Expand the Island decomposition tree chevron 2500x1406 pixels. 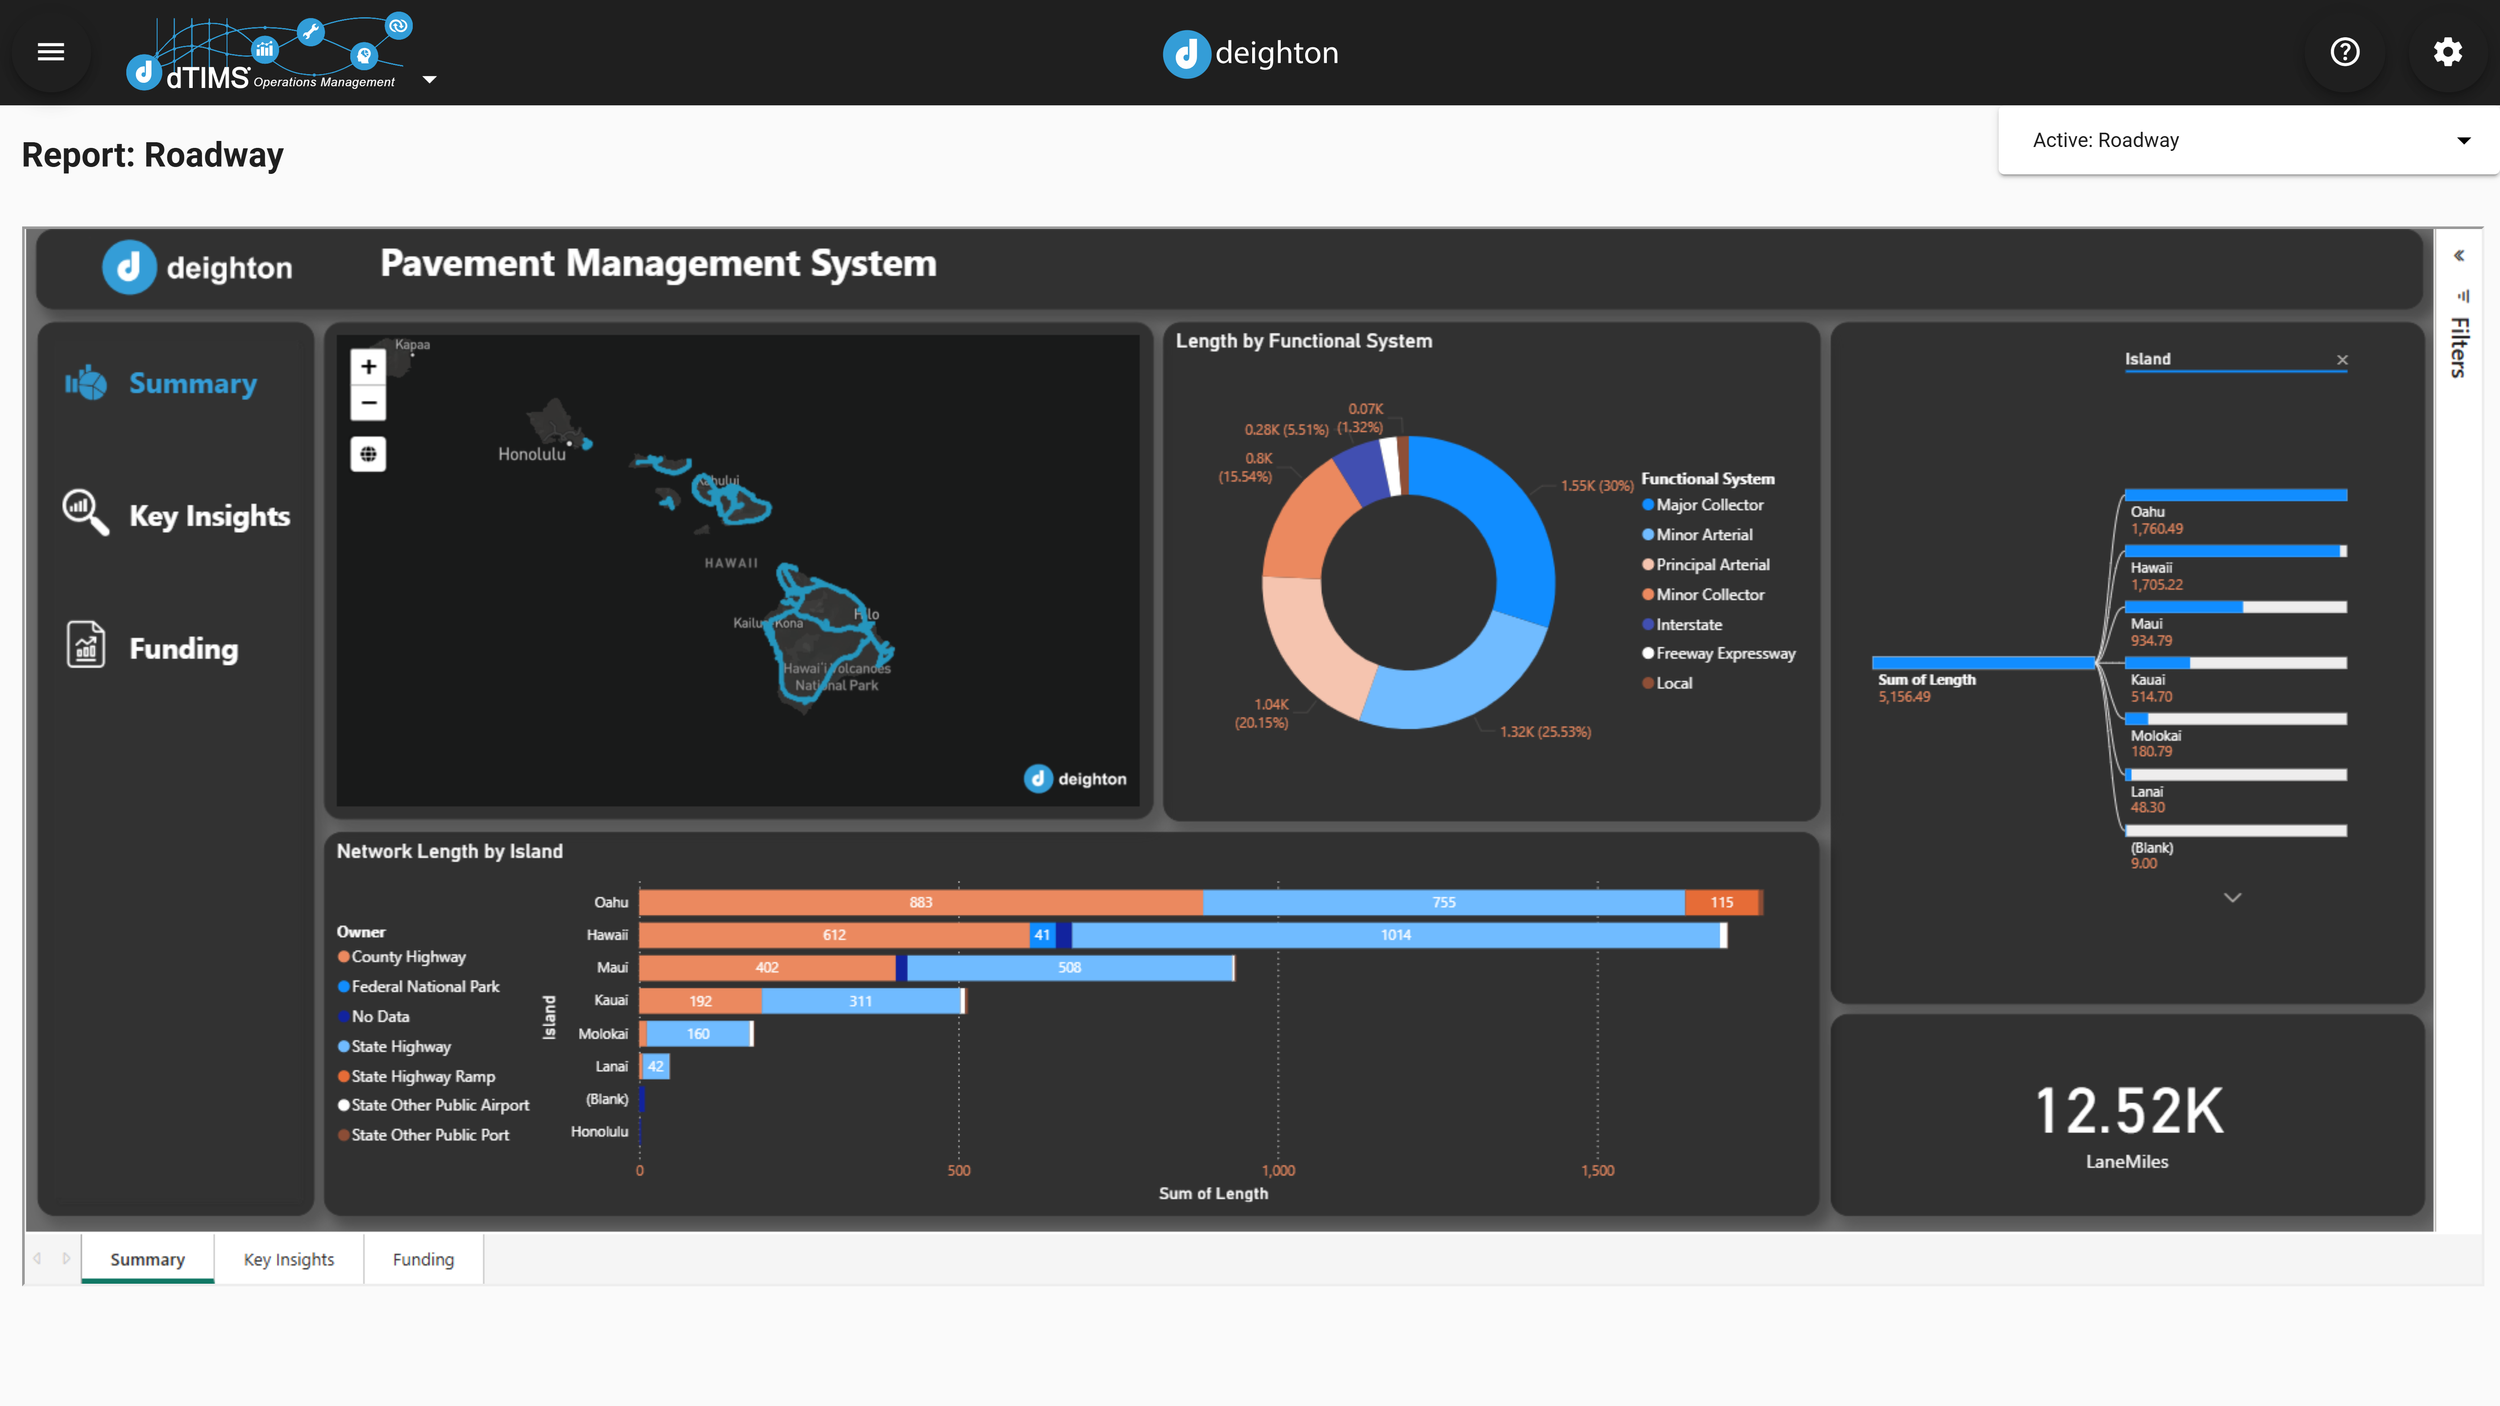(2234, 897)
